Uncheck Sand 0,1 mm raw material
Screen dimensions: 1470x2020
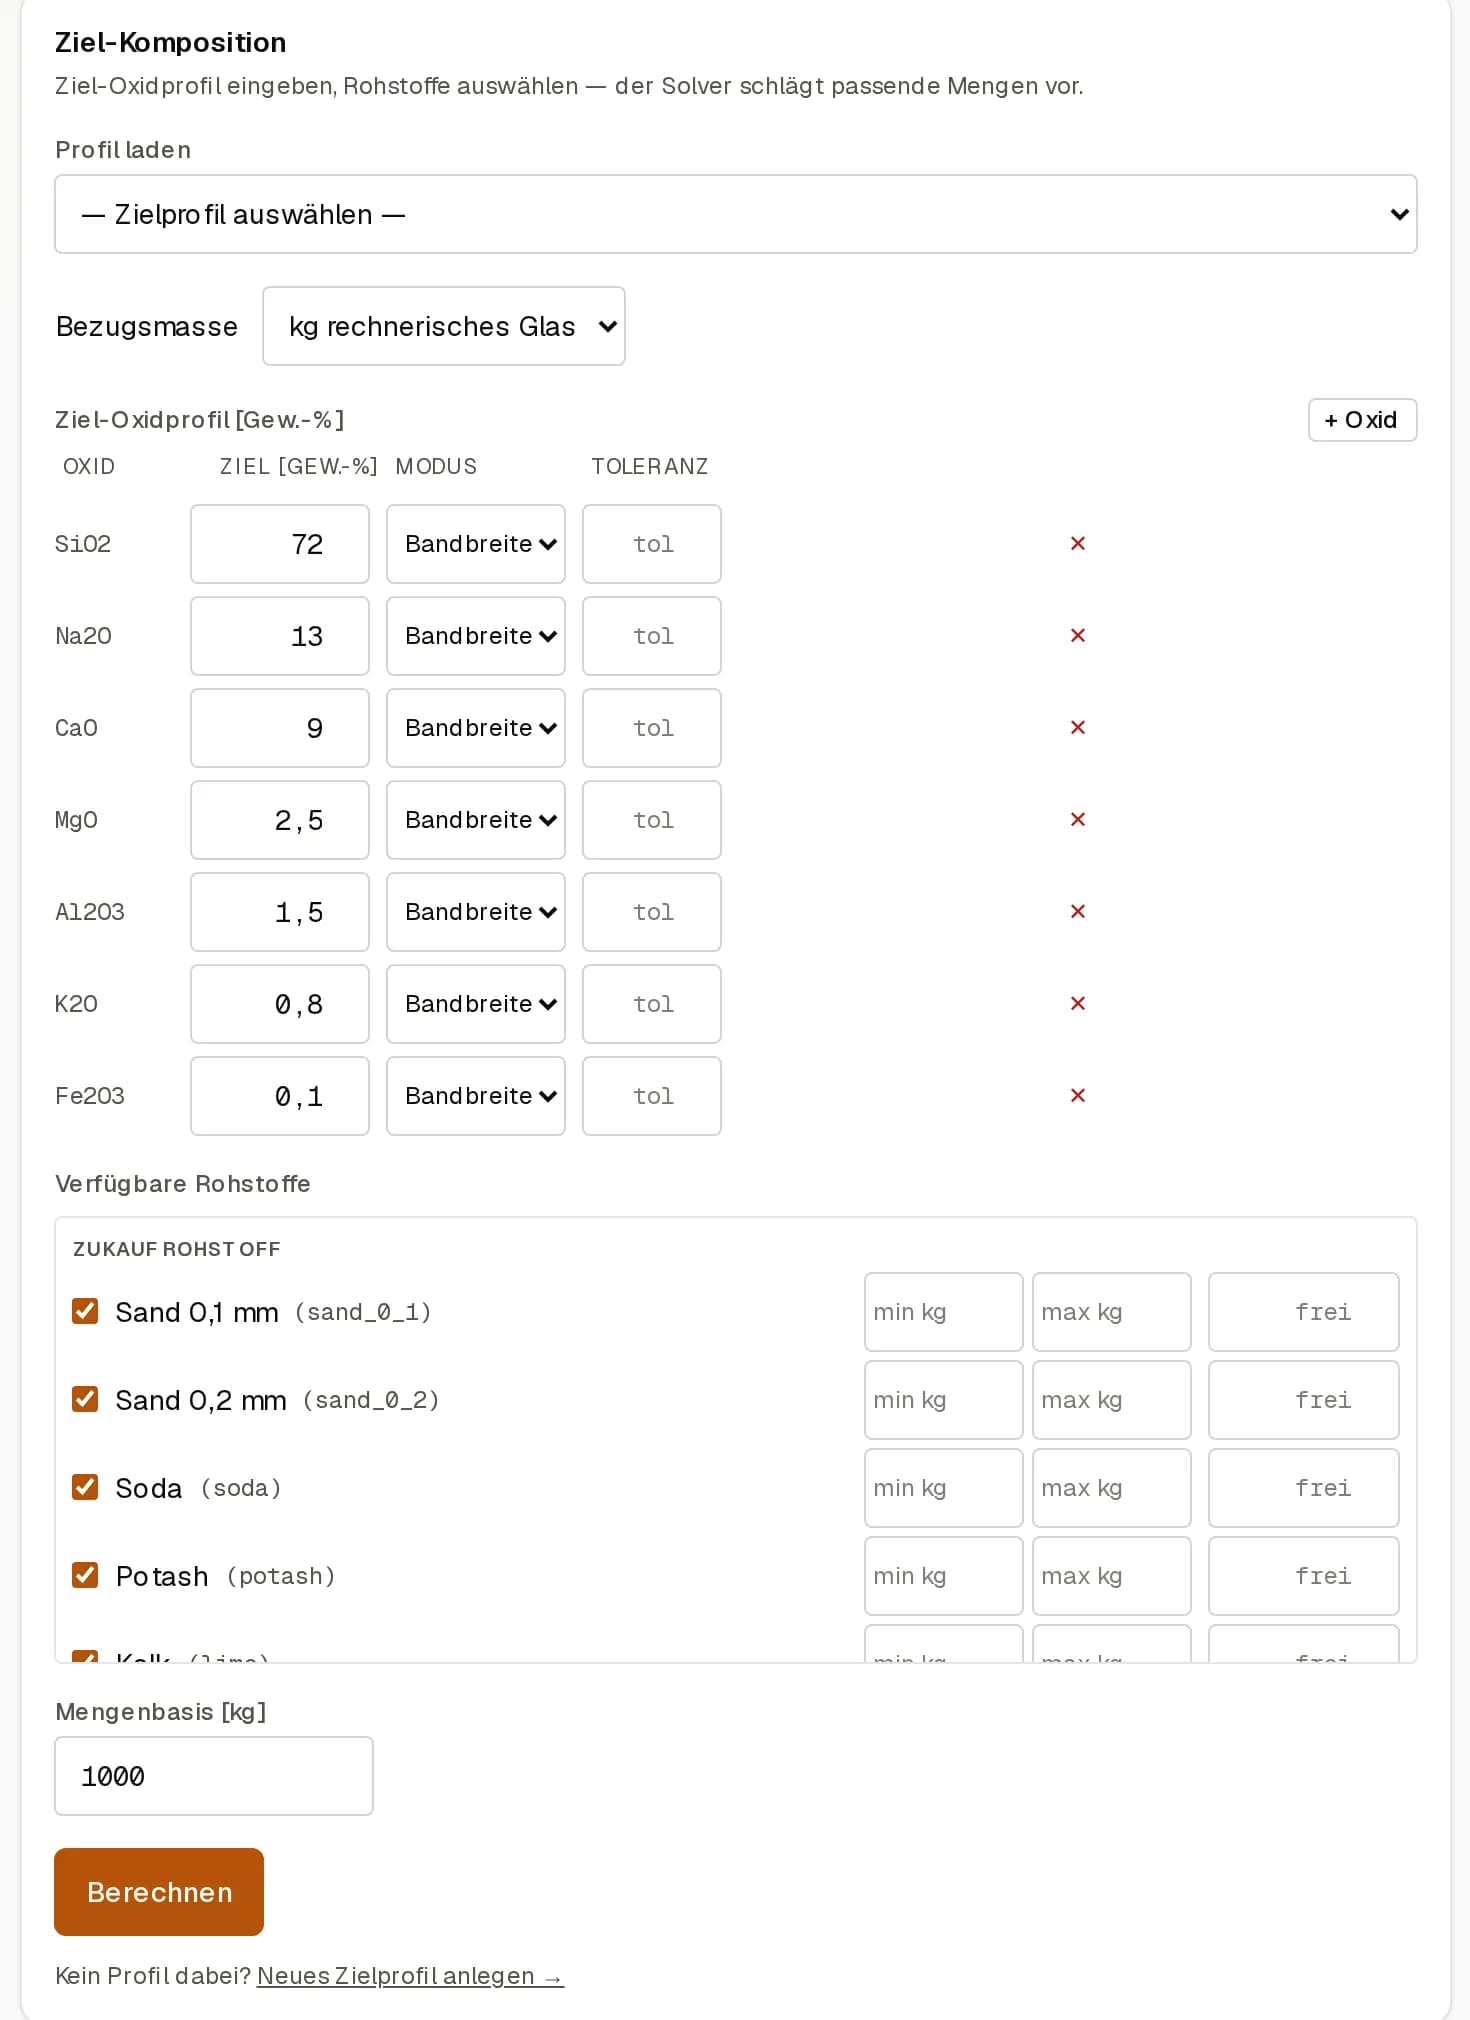click(x=85, y=1311)
